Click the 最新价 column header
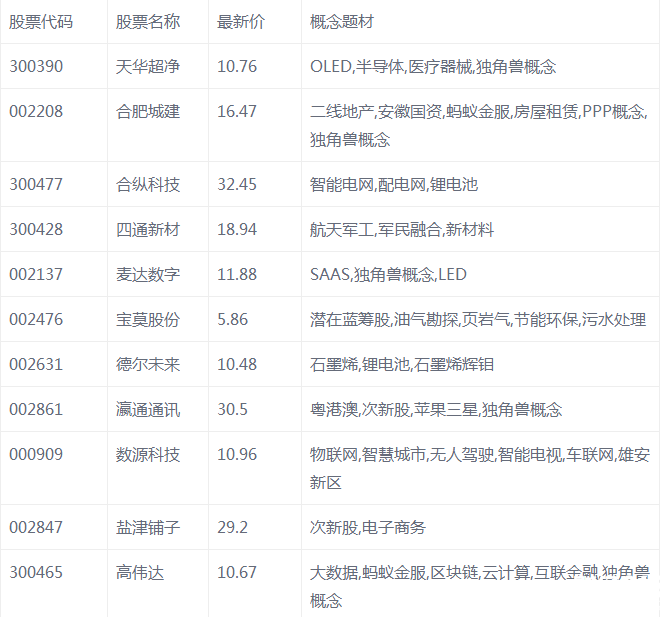Screen dimensions: 669x617 (x=241, y=22)
